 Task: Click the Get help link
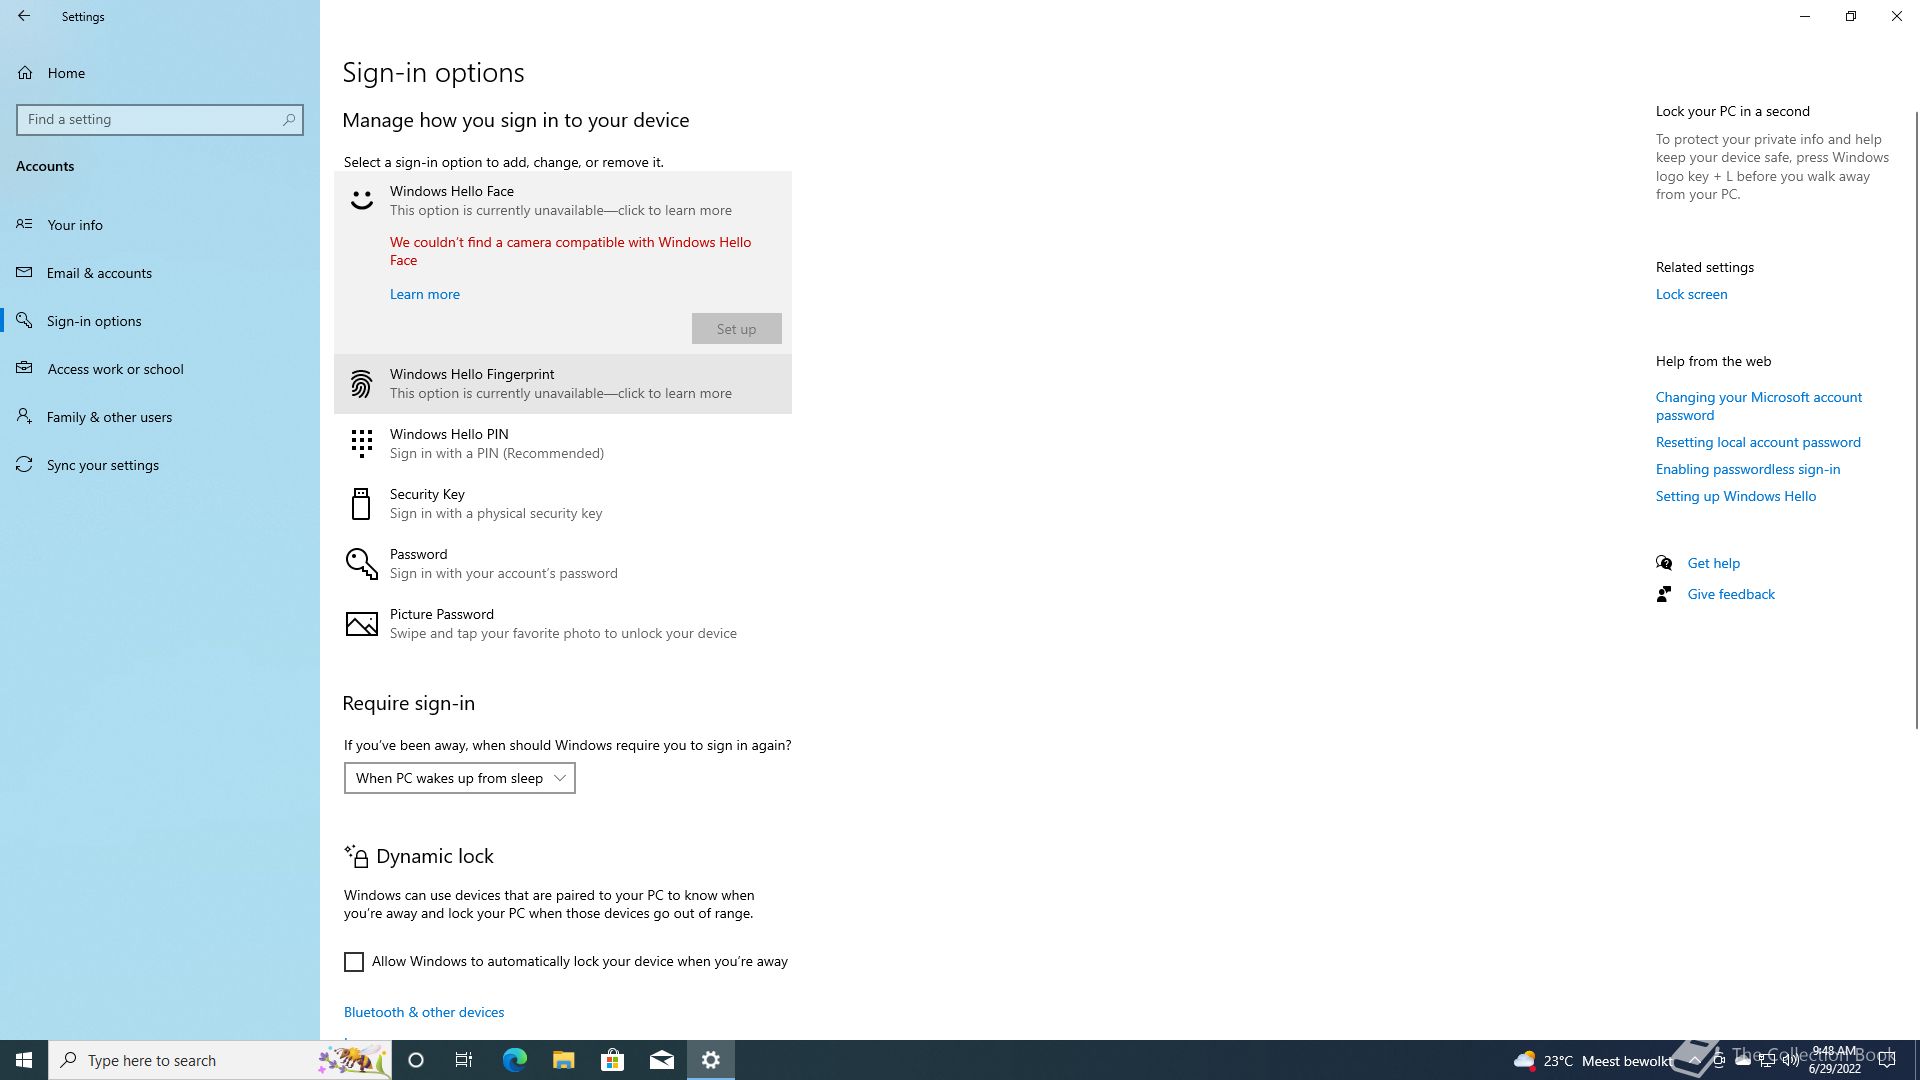point(1713,563)
